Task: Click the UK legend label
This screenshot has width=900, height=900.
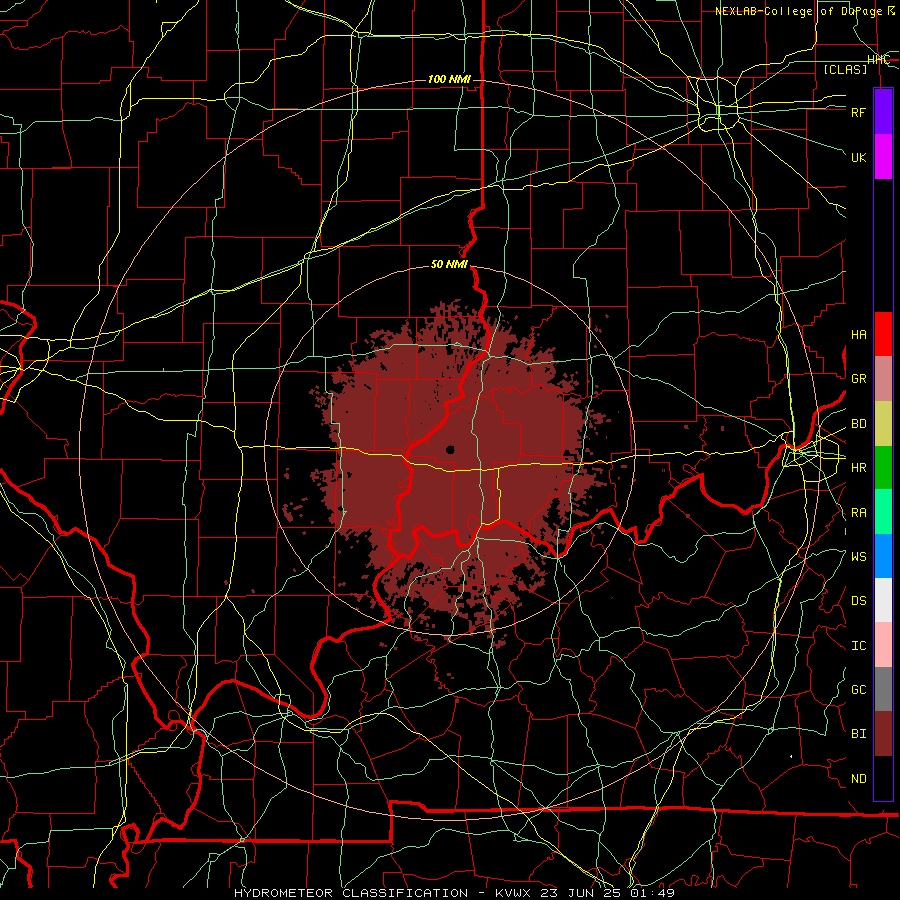Action: (x=859, y=157)
